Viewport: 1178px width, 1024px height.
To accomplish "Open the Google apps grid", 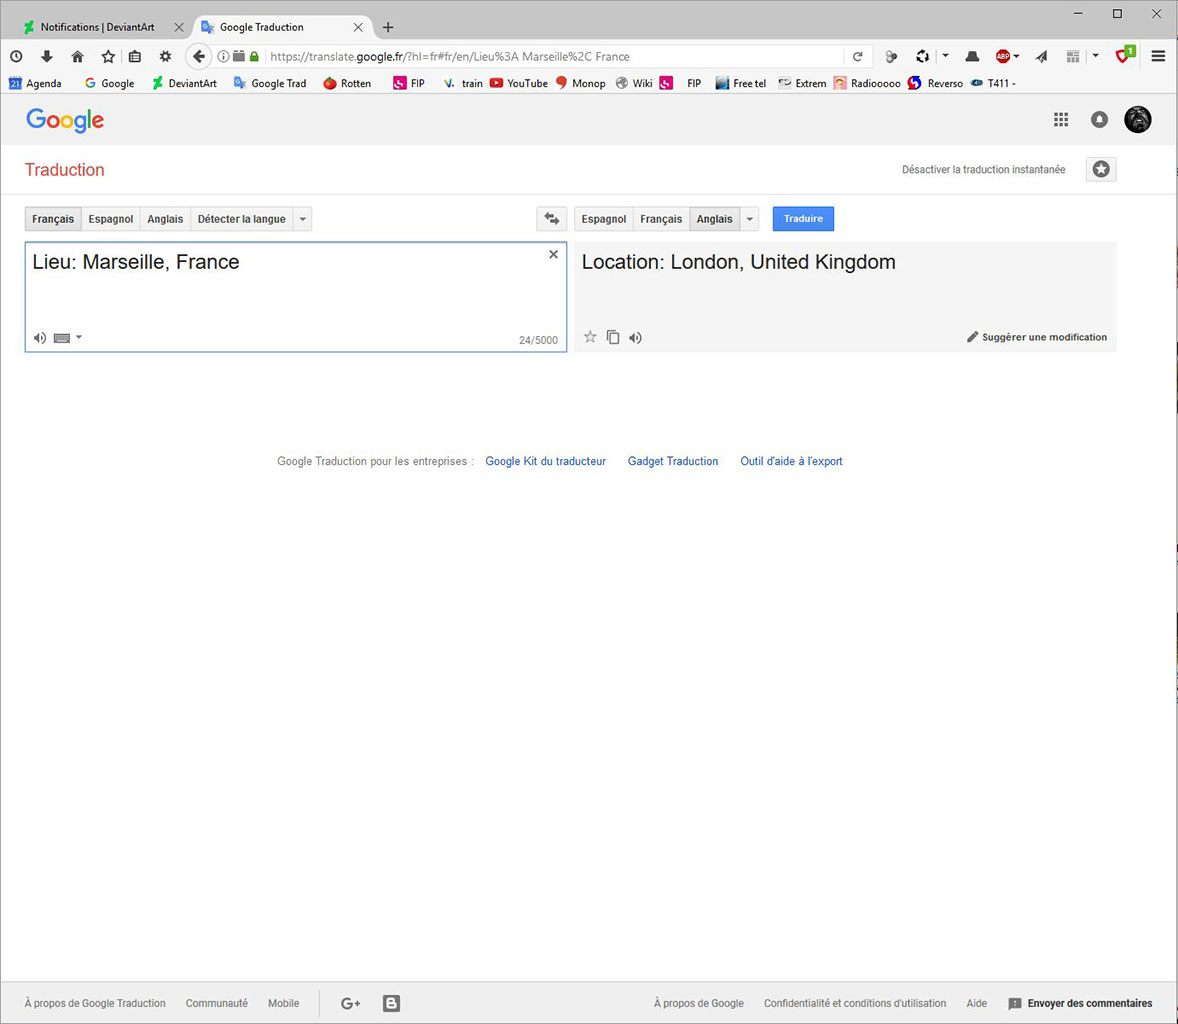I will 1061,119.
